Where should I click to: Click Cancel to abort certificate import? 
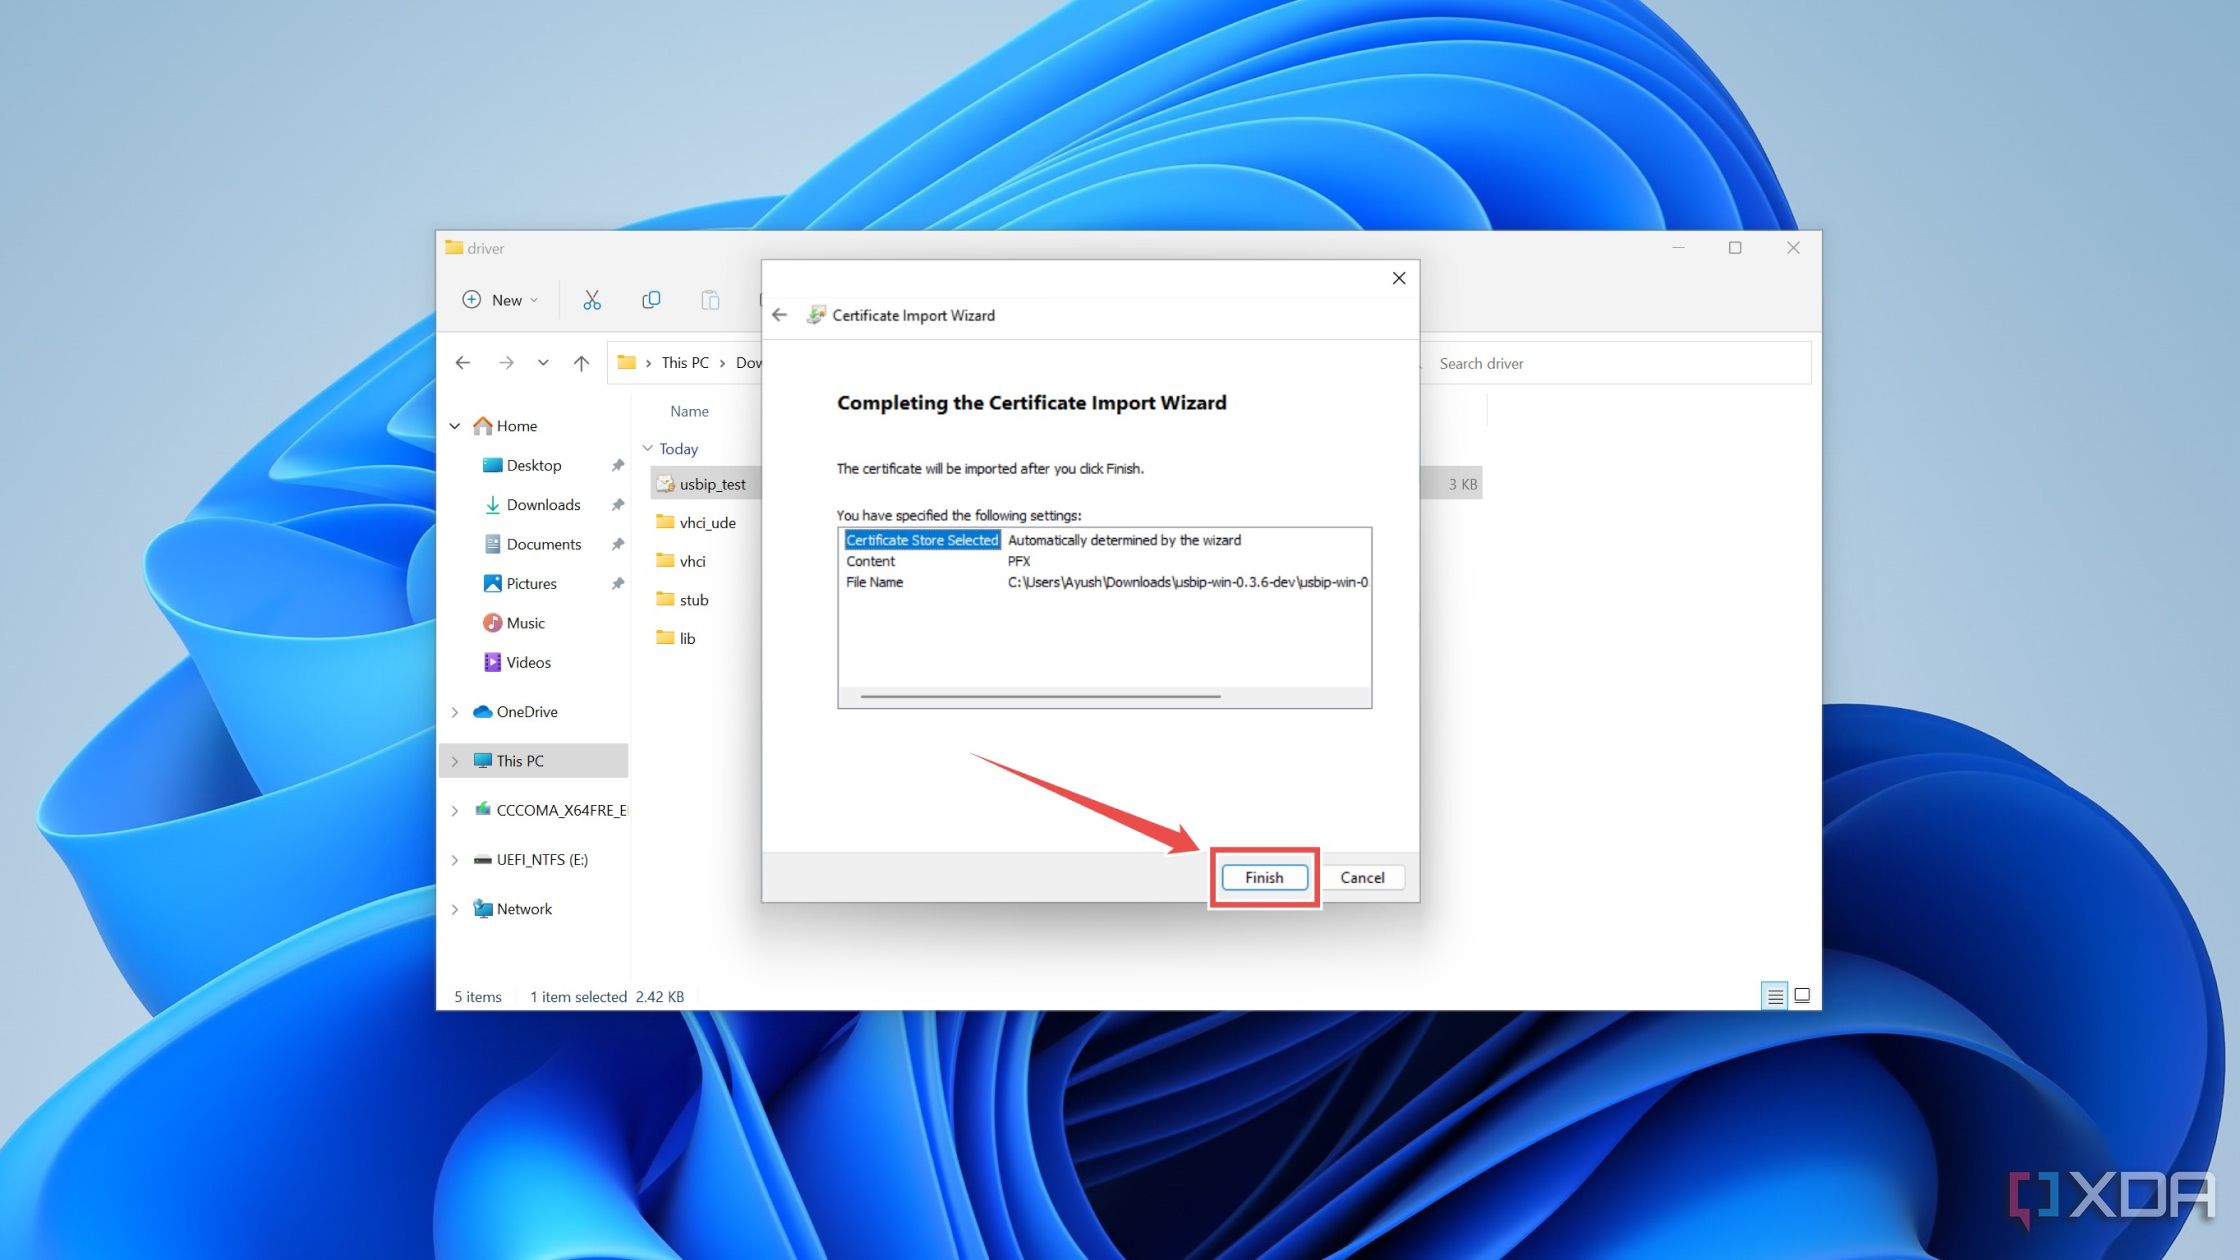coord(1362,877)
